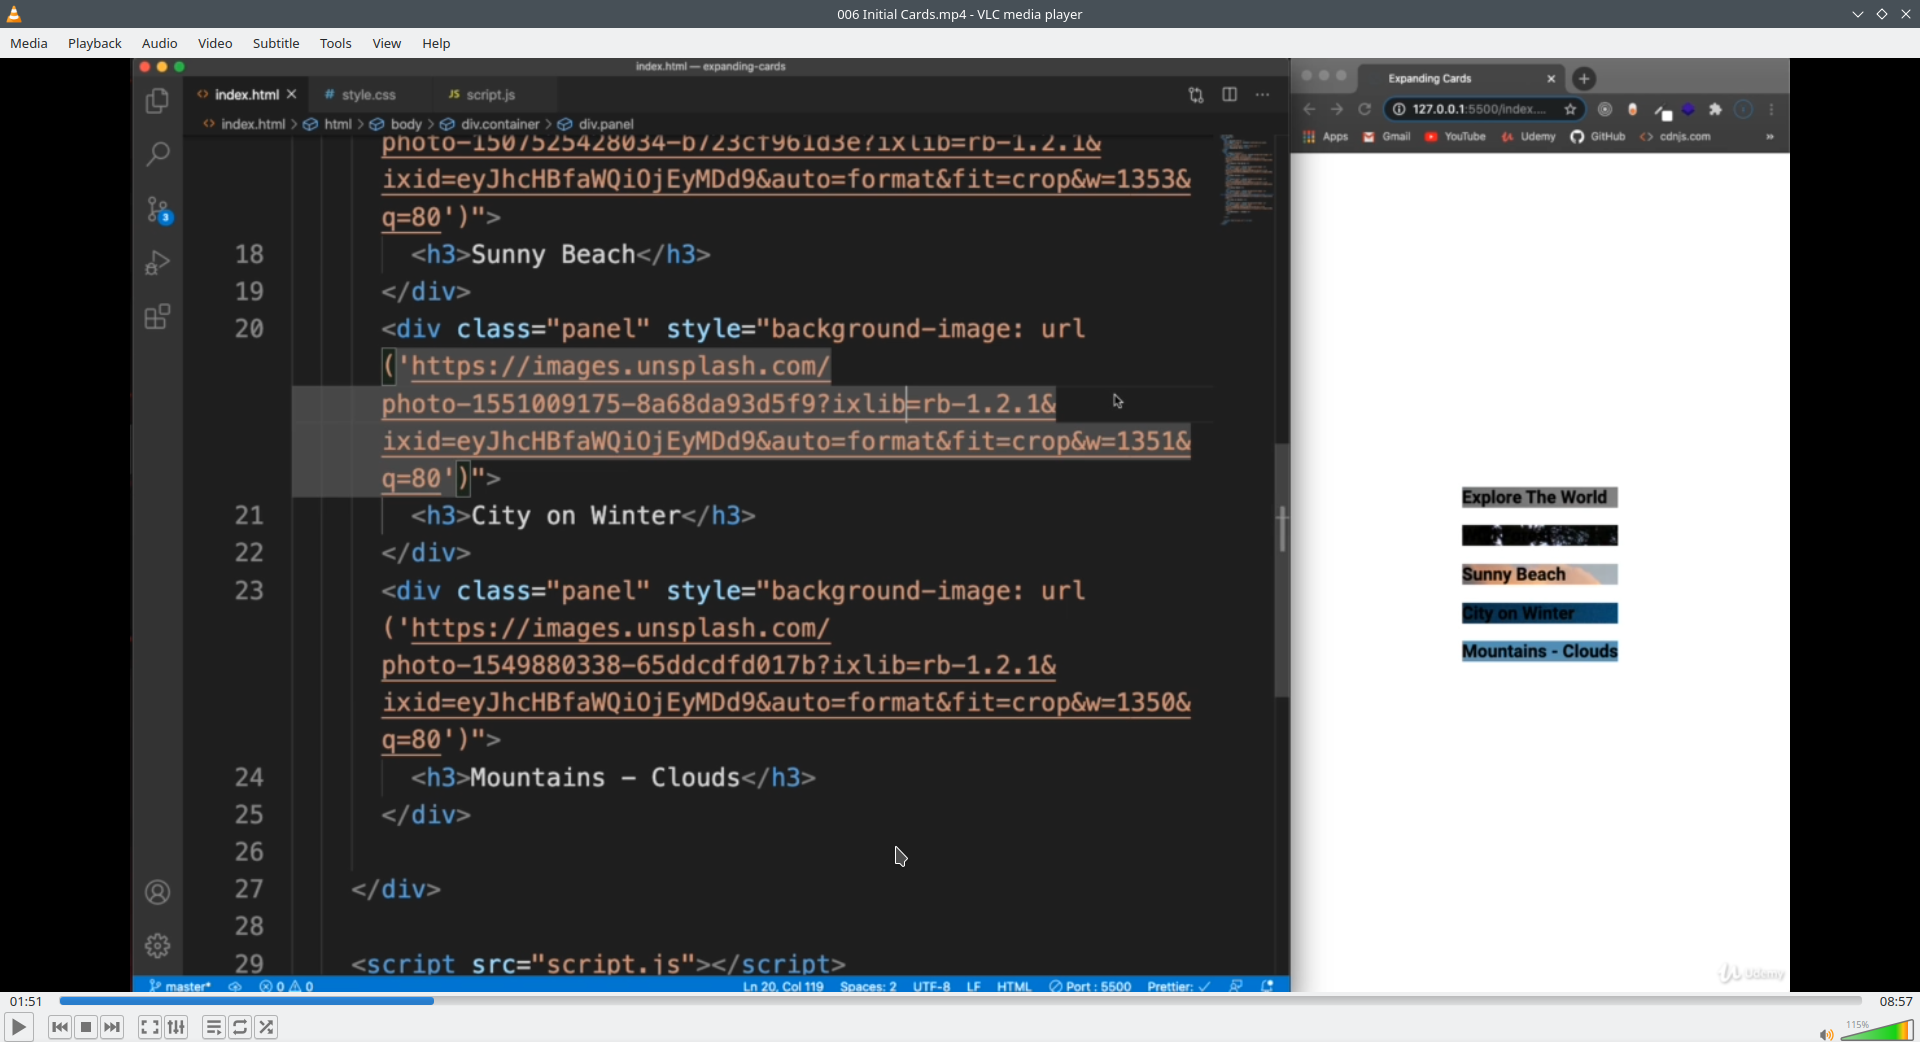
Task: Open the Playback menu
Action: click(x=95, y=43)
